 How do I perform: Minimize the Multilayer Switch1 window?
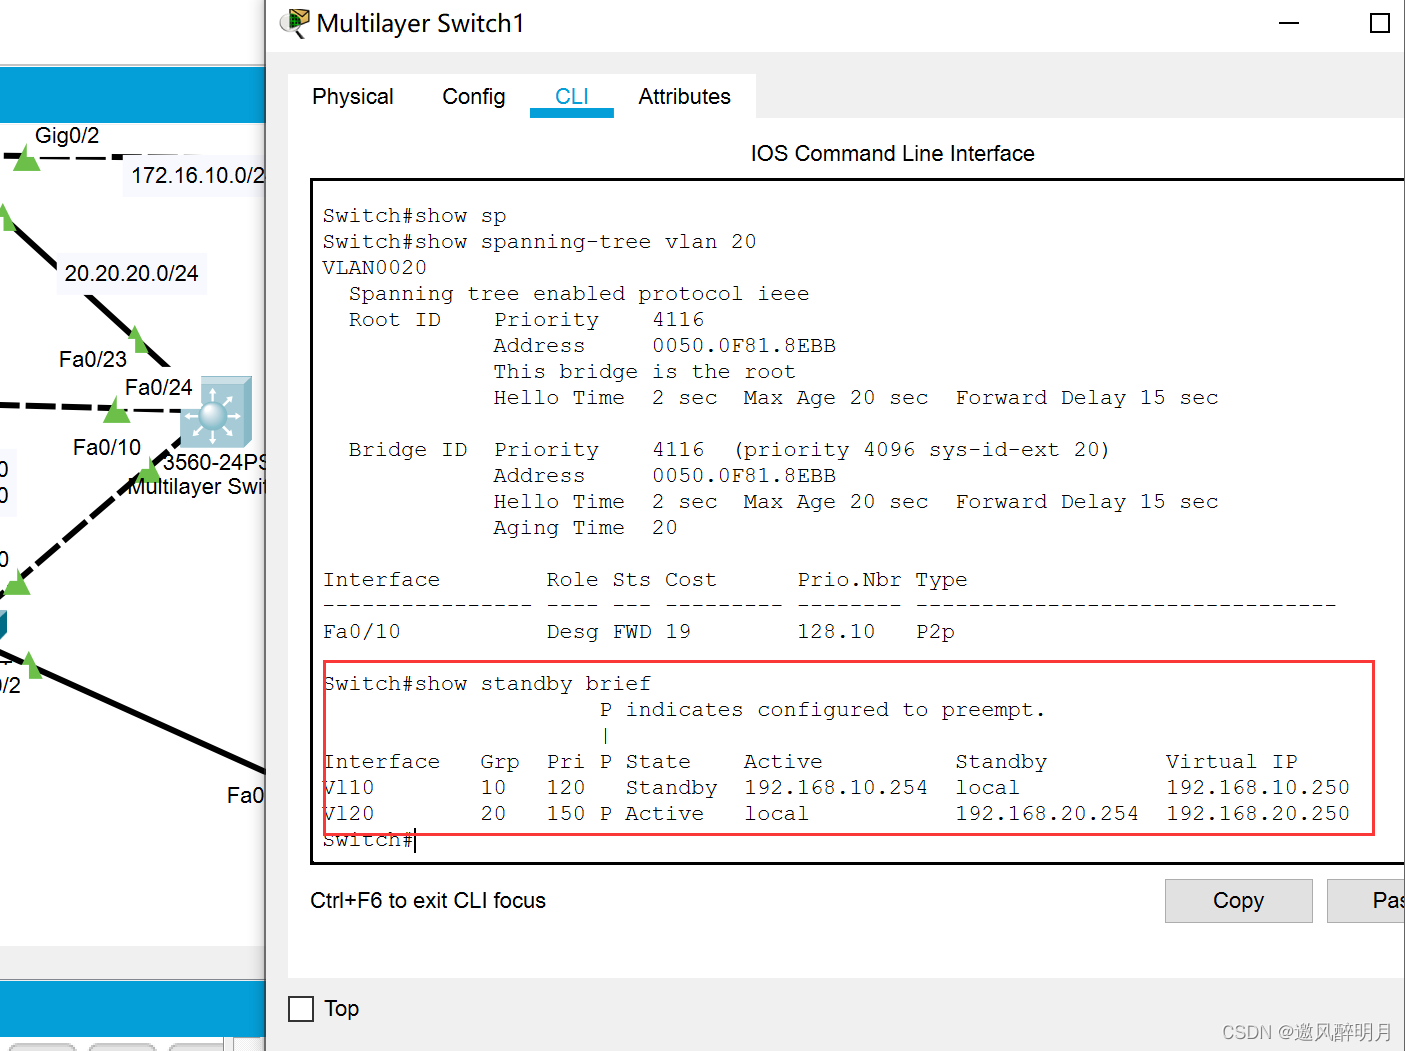1289,23
